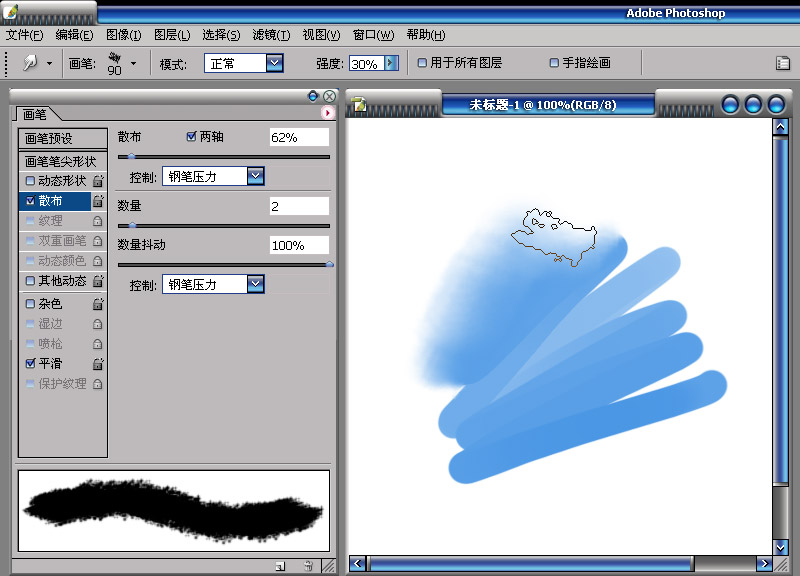
Task: Click the 强度 field showing 30%
Action: (366, 63)
